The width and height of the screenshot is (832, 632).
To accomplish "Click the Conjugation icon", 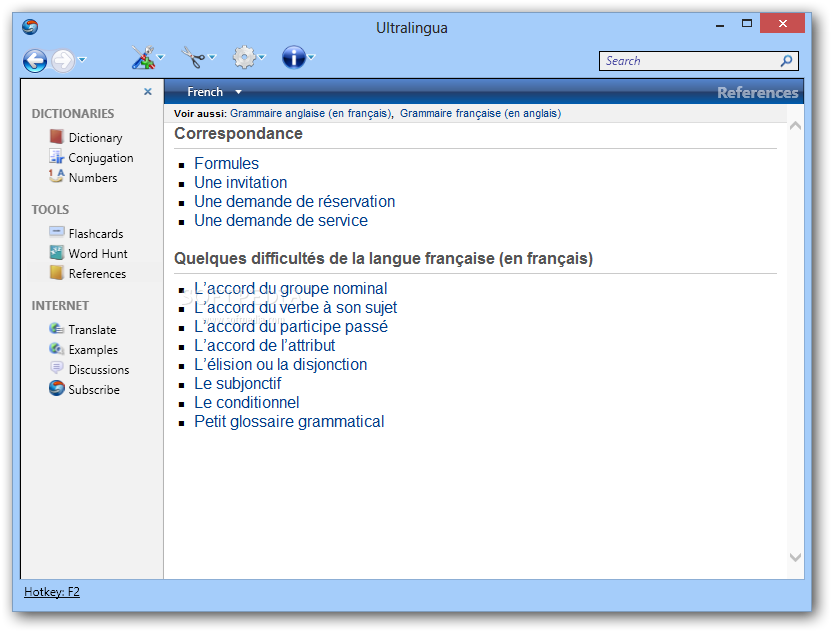I will pyautogui.click(x=56, y=157).
